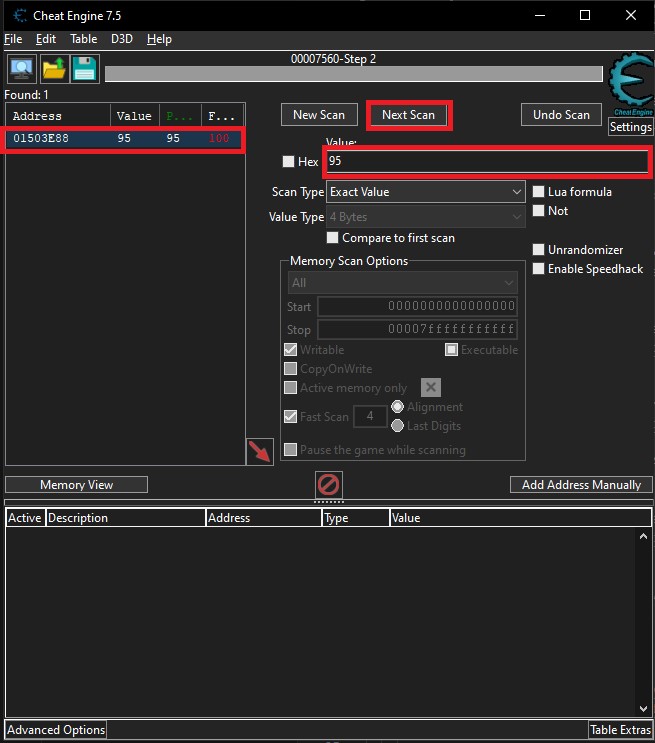Screen dimensions: 655x743
Task: Toggle Compare to first scan checkbox
Action: [333, 238]
